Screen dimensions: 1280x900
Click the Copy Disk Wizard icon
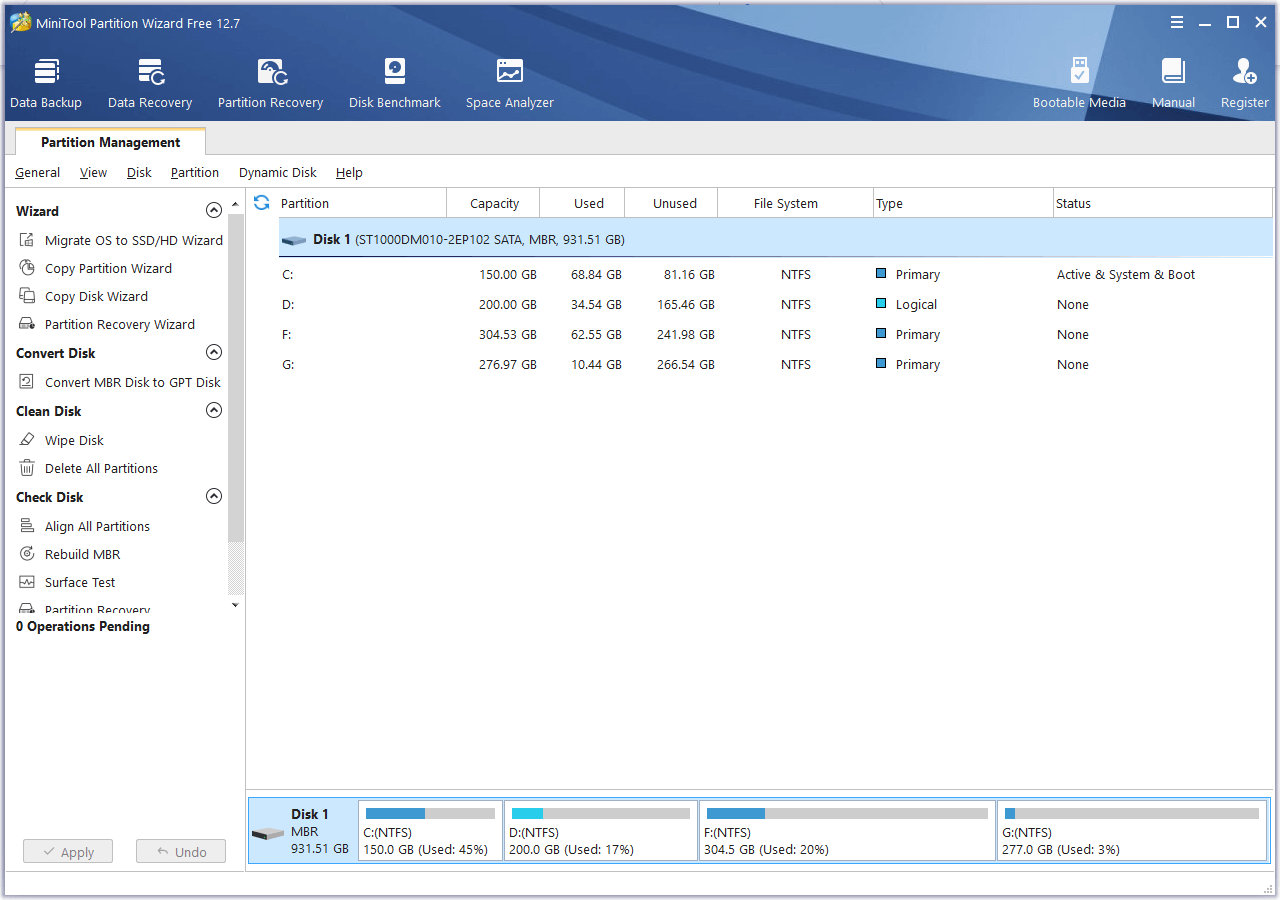(x=27, y=296)
